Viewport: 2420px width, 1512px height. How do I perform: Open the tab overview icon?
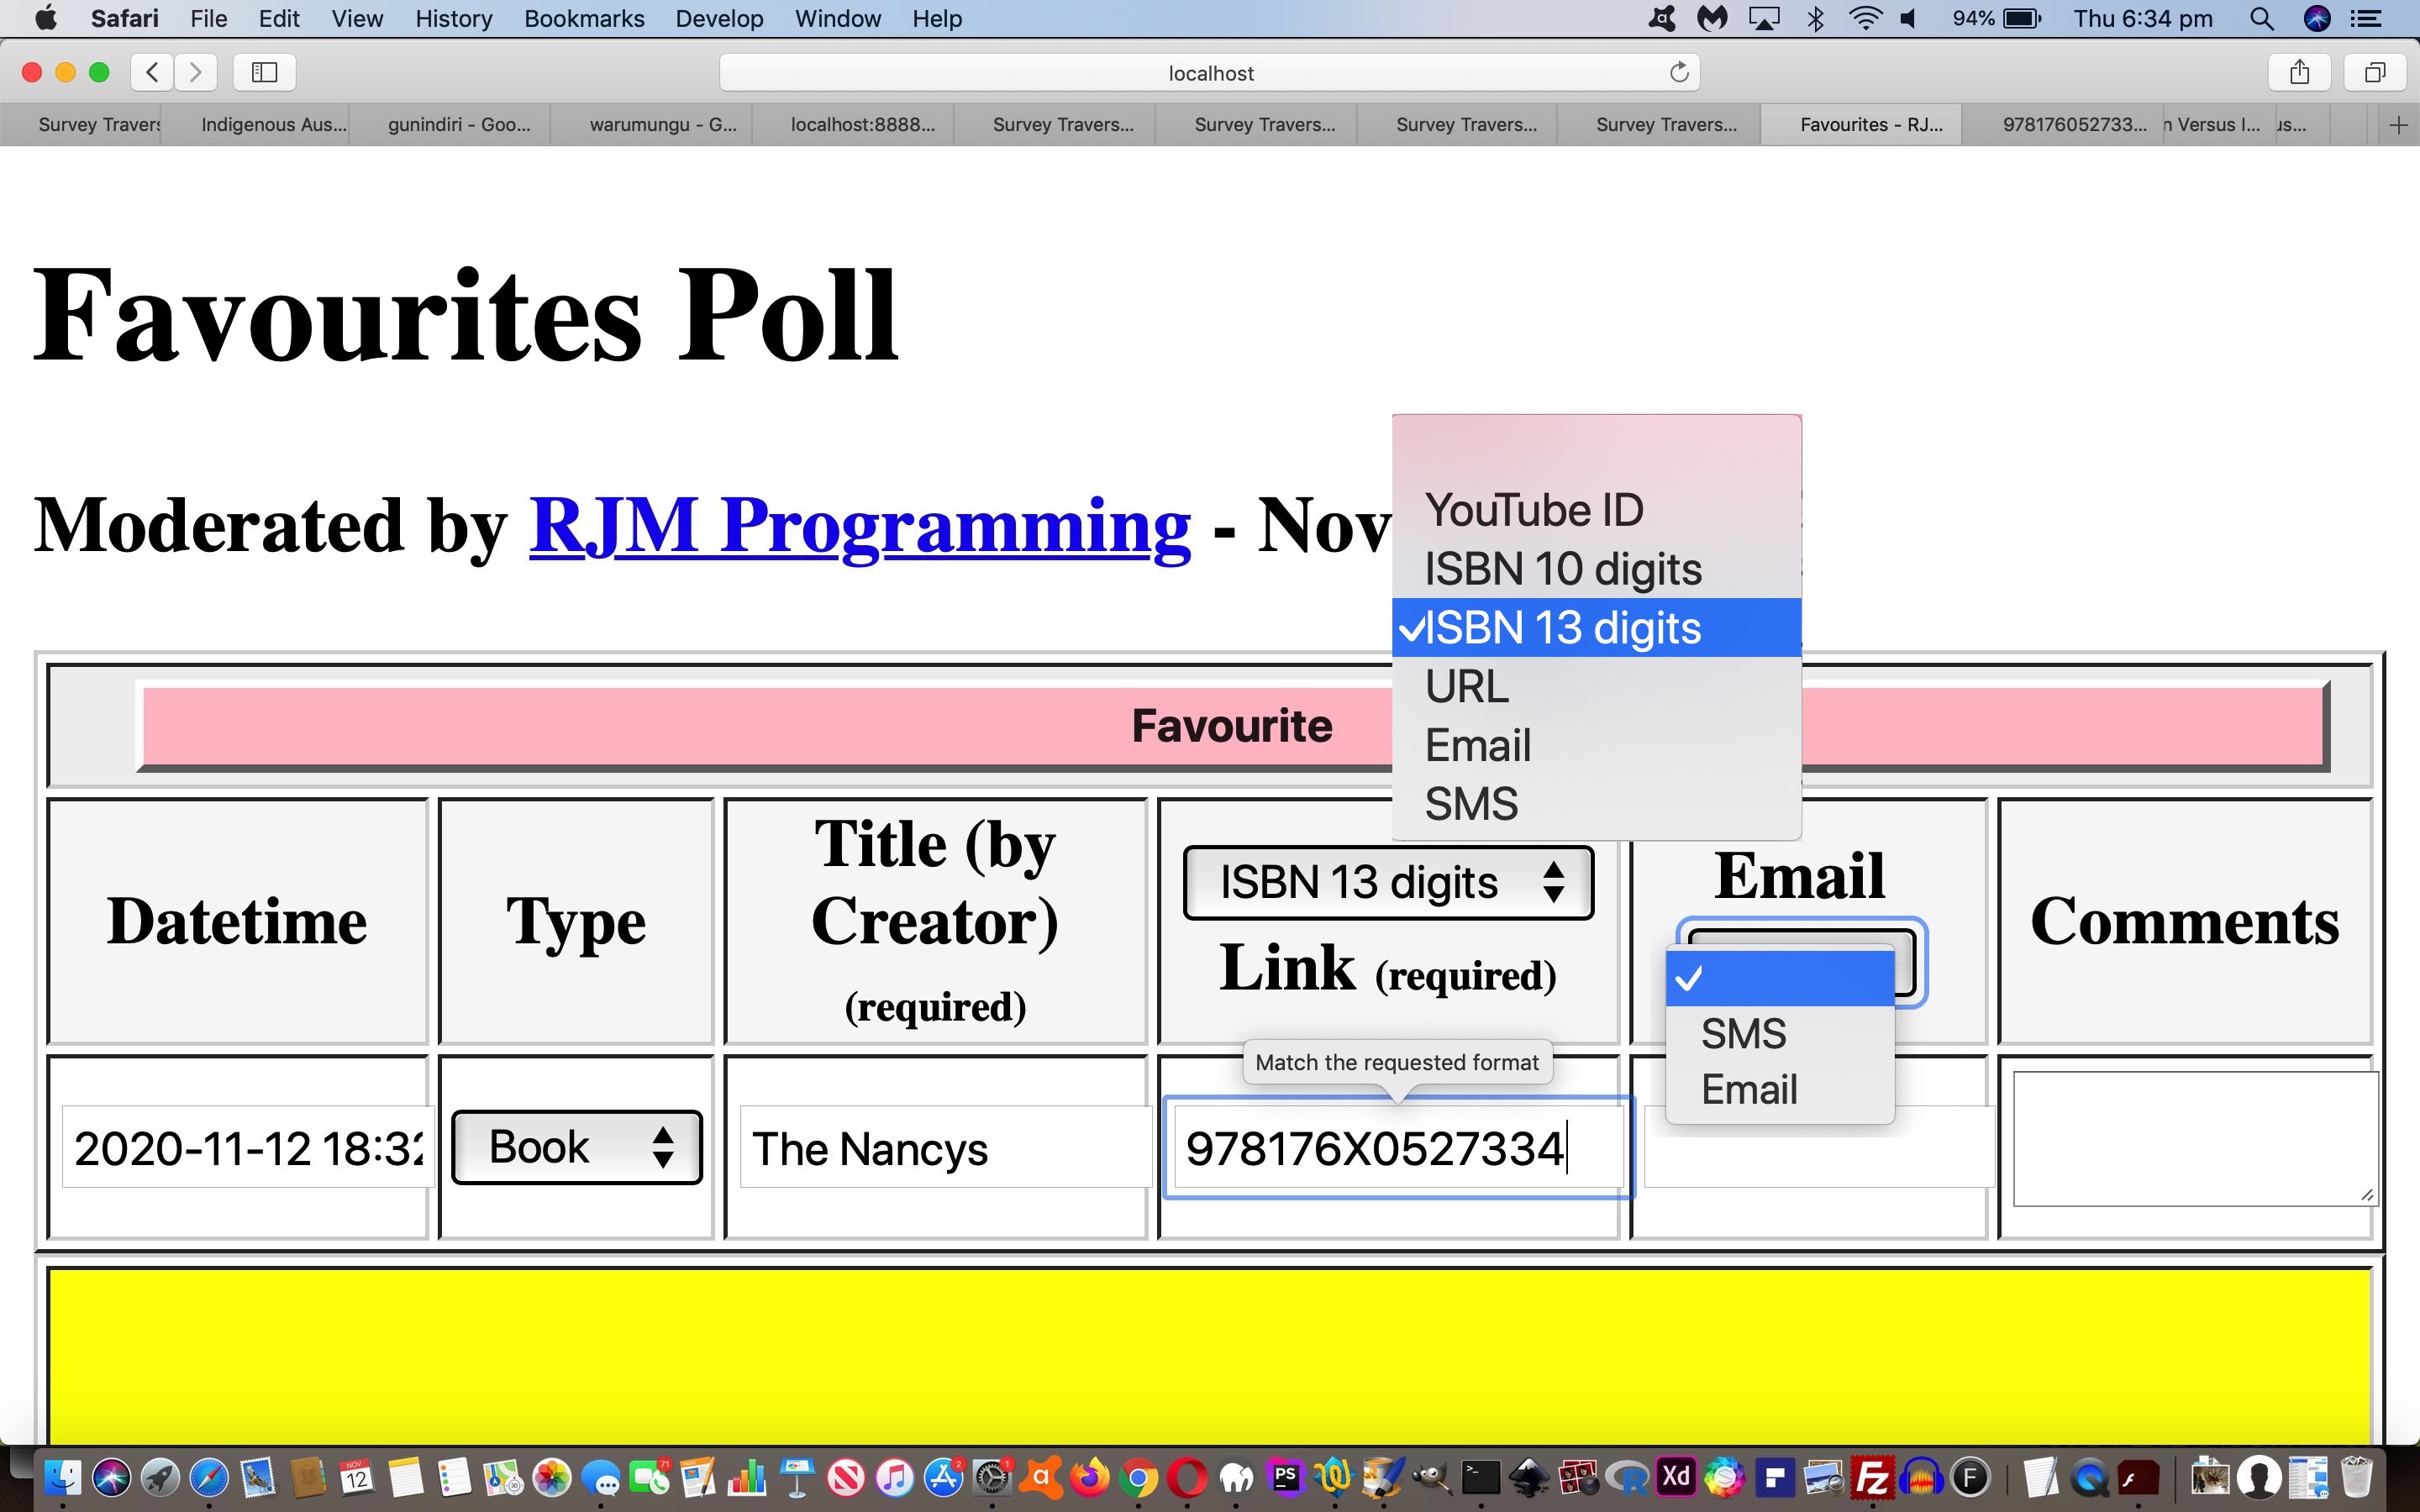coord(2375,72)
